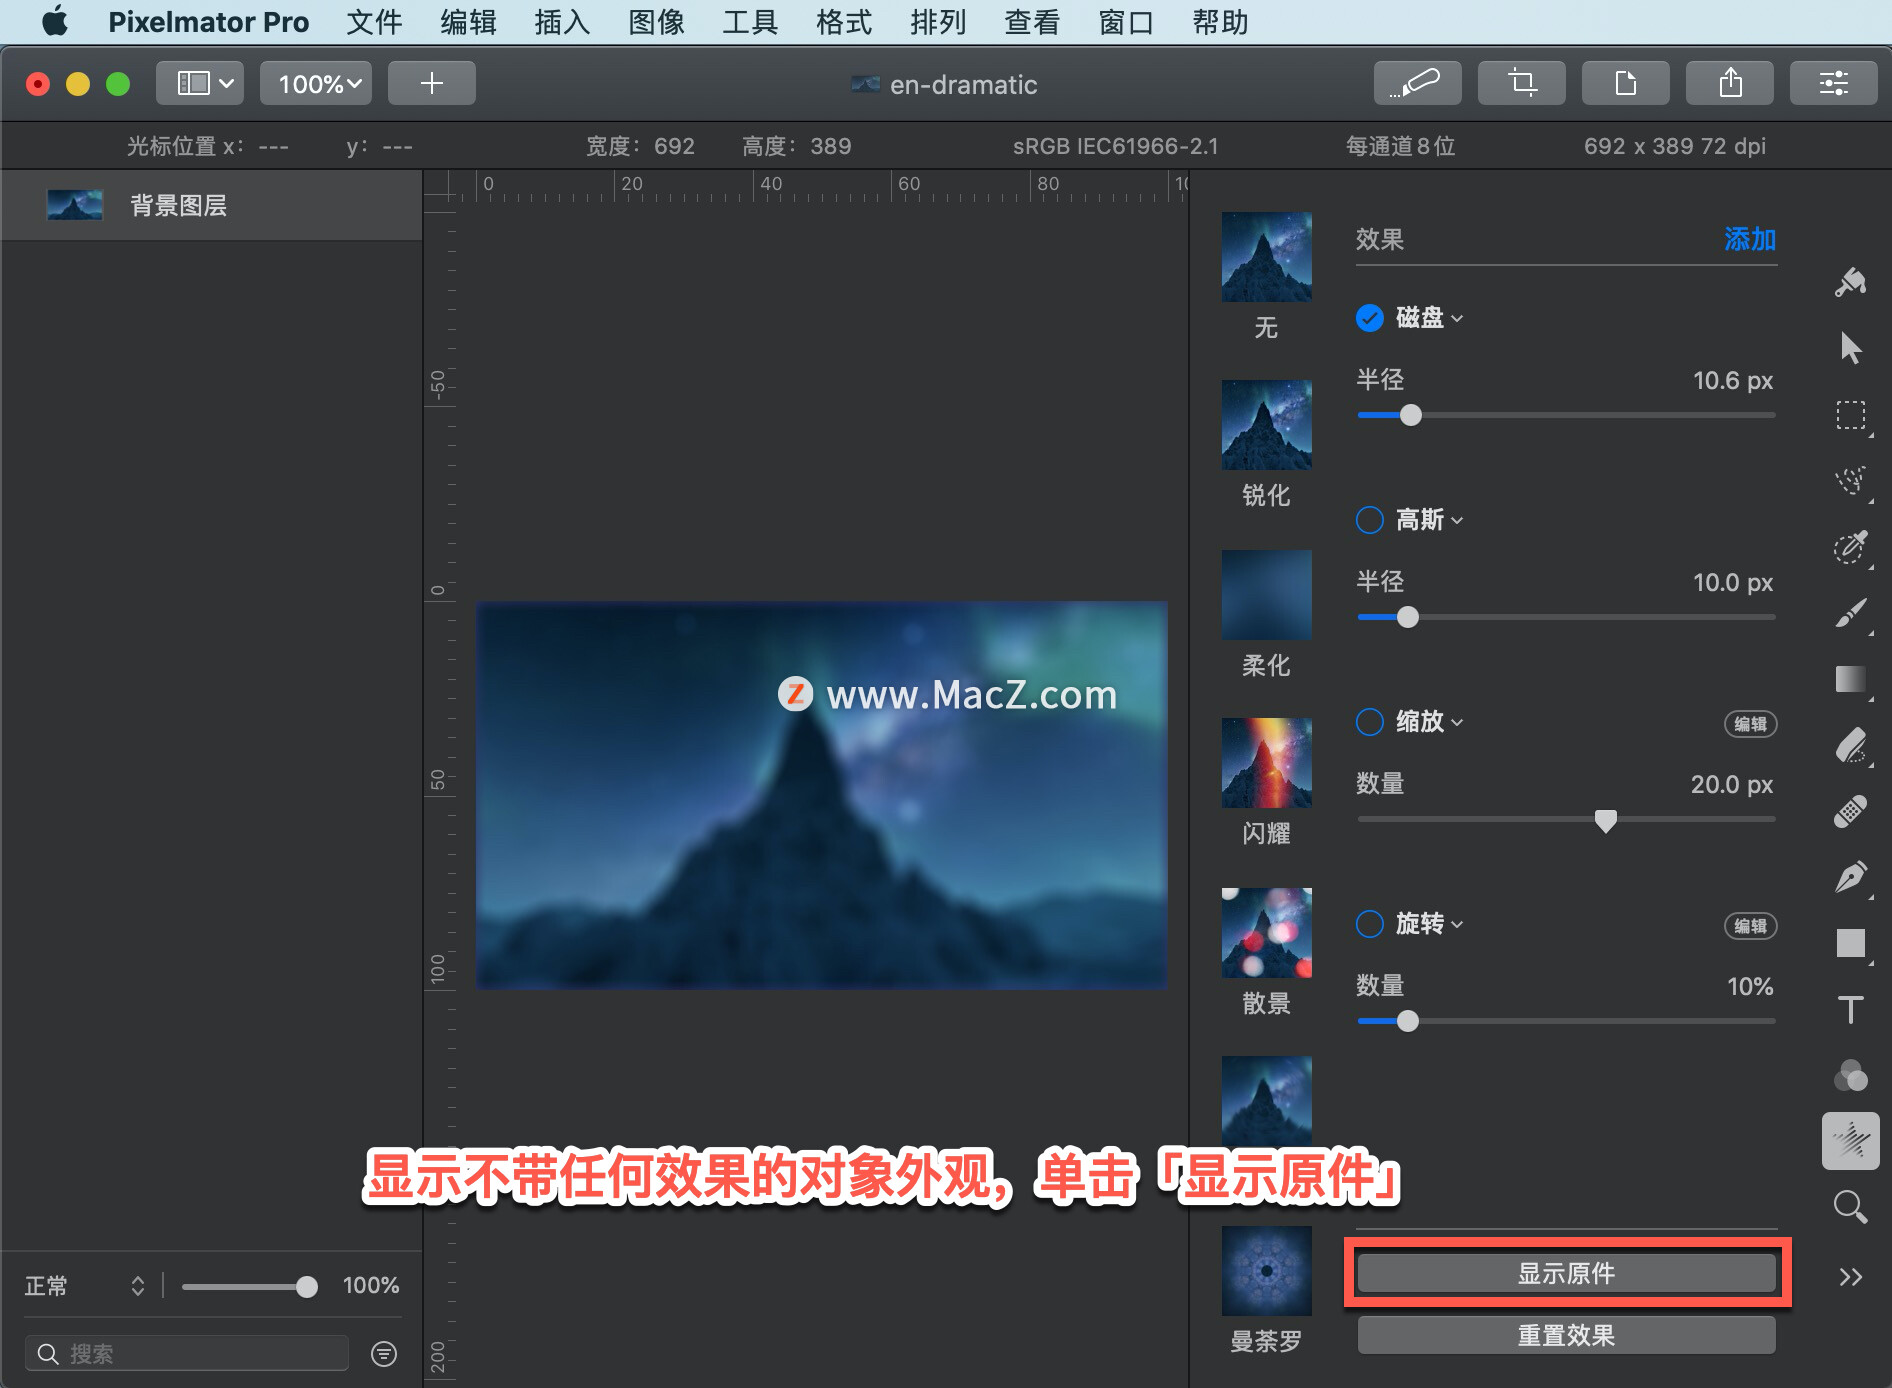The image size is (1892, 1388).
Task: Open the 文件 menu
Action: [x=374, y=22]
